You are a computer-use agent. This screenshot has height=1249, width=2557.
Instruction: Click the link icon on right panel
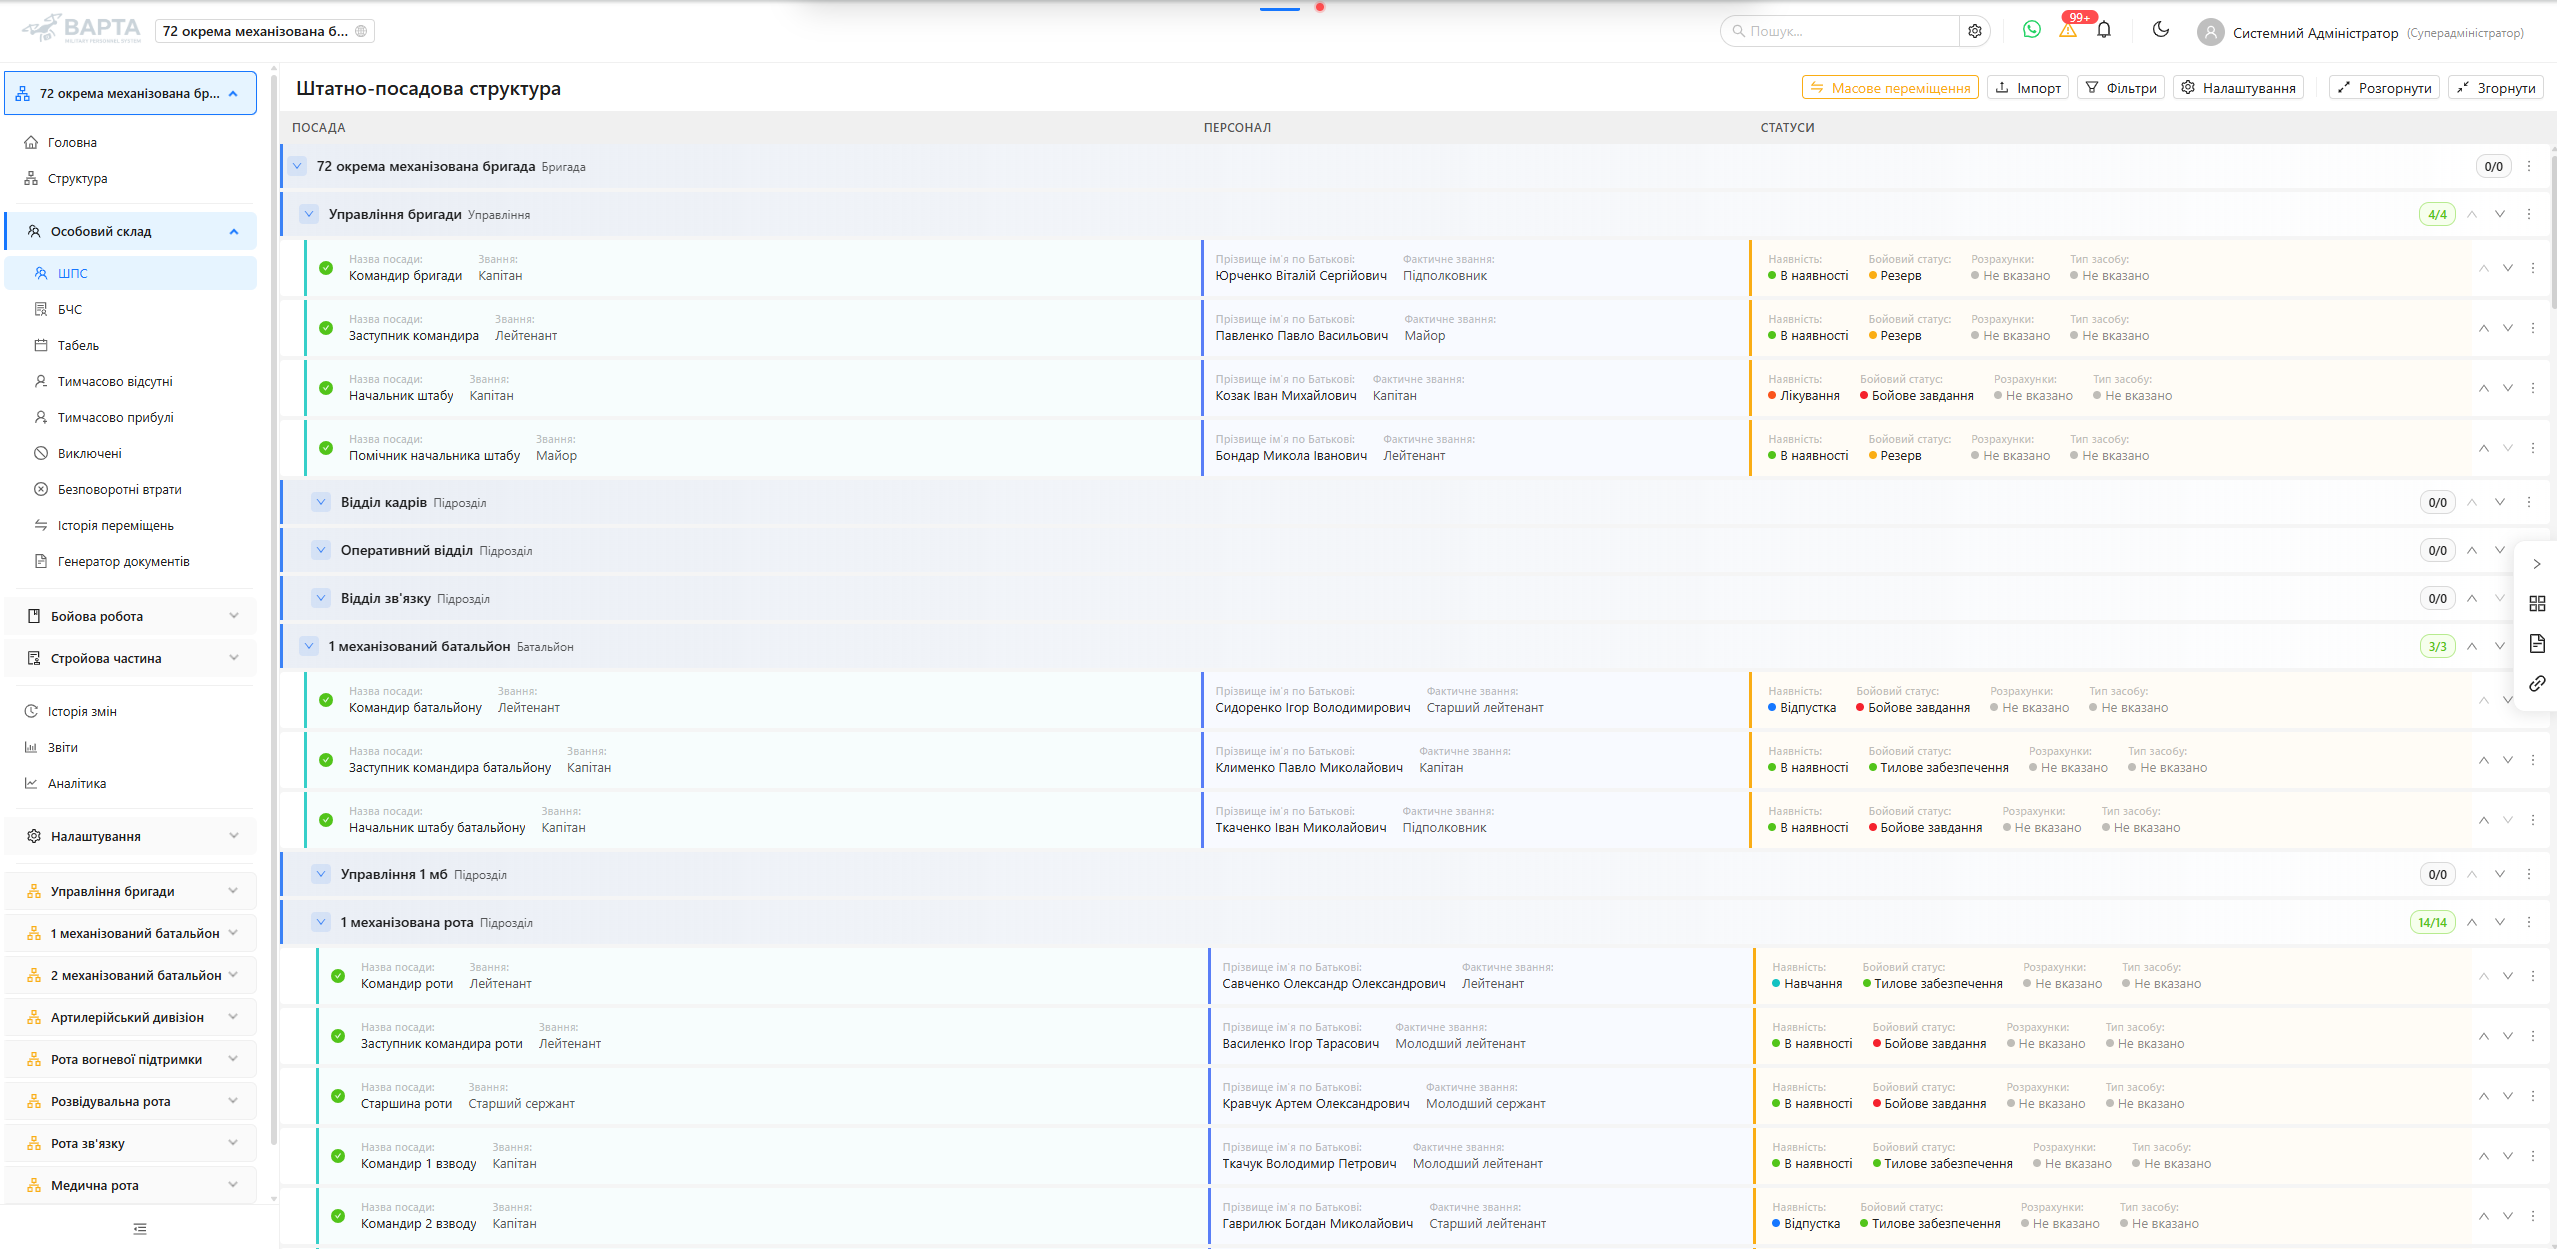[x=2537, y=683]
